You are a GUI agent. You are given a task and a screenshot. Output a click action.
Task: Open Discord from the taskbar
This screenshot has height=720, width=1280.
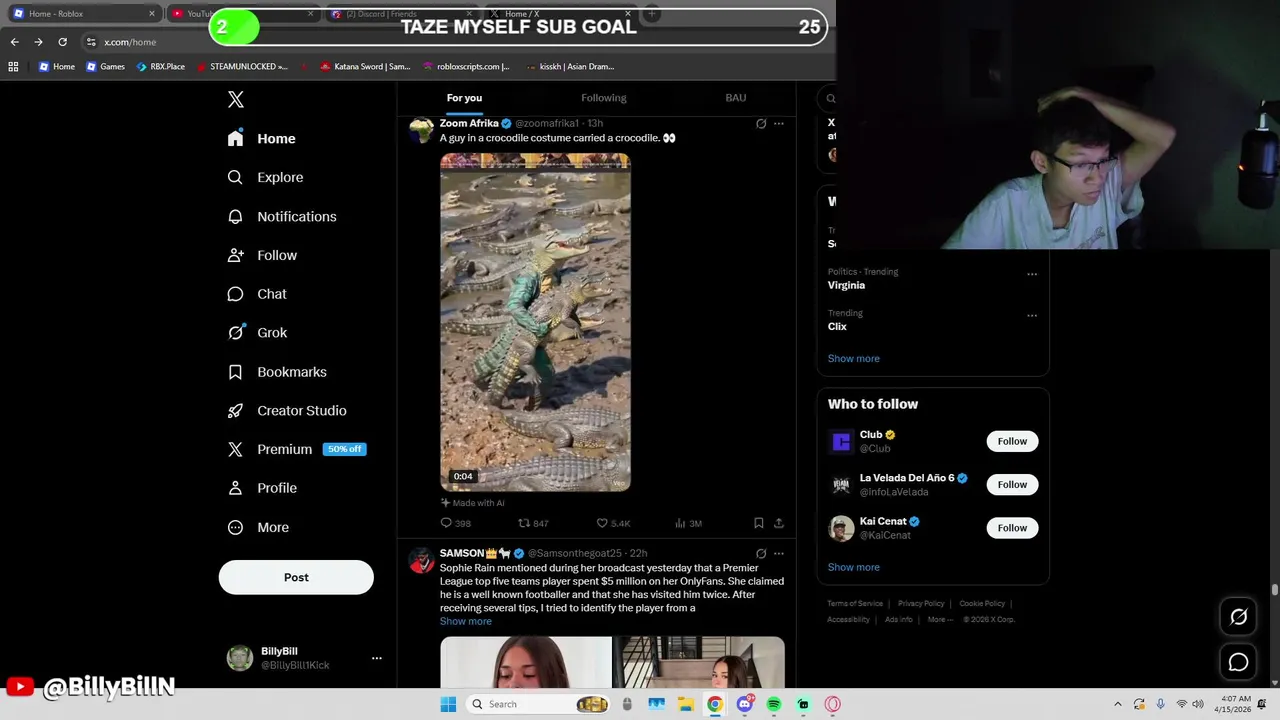[x=745, y=704]
